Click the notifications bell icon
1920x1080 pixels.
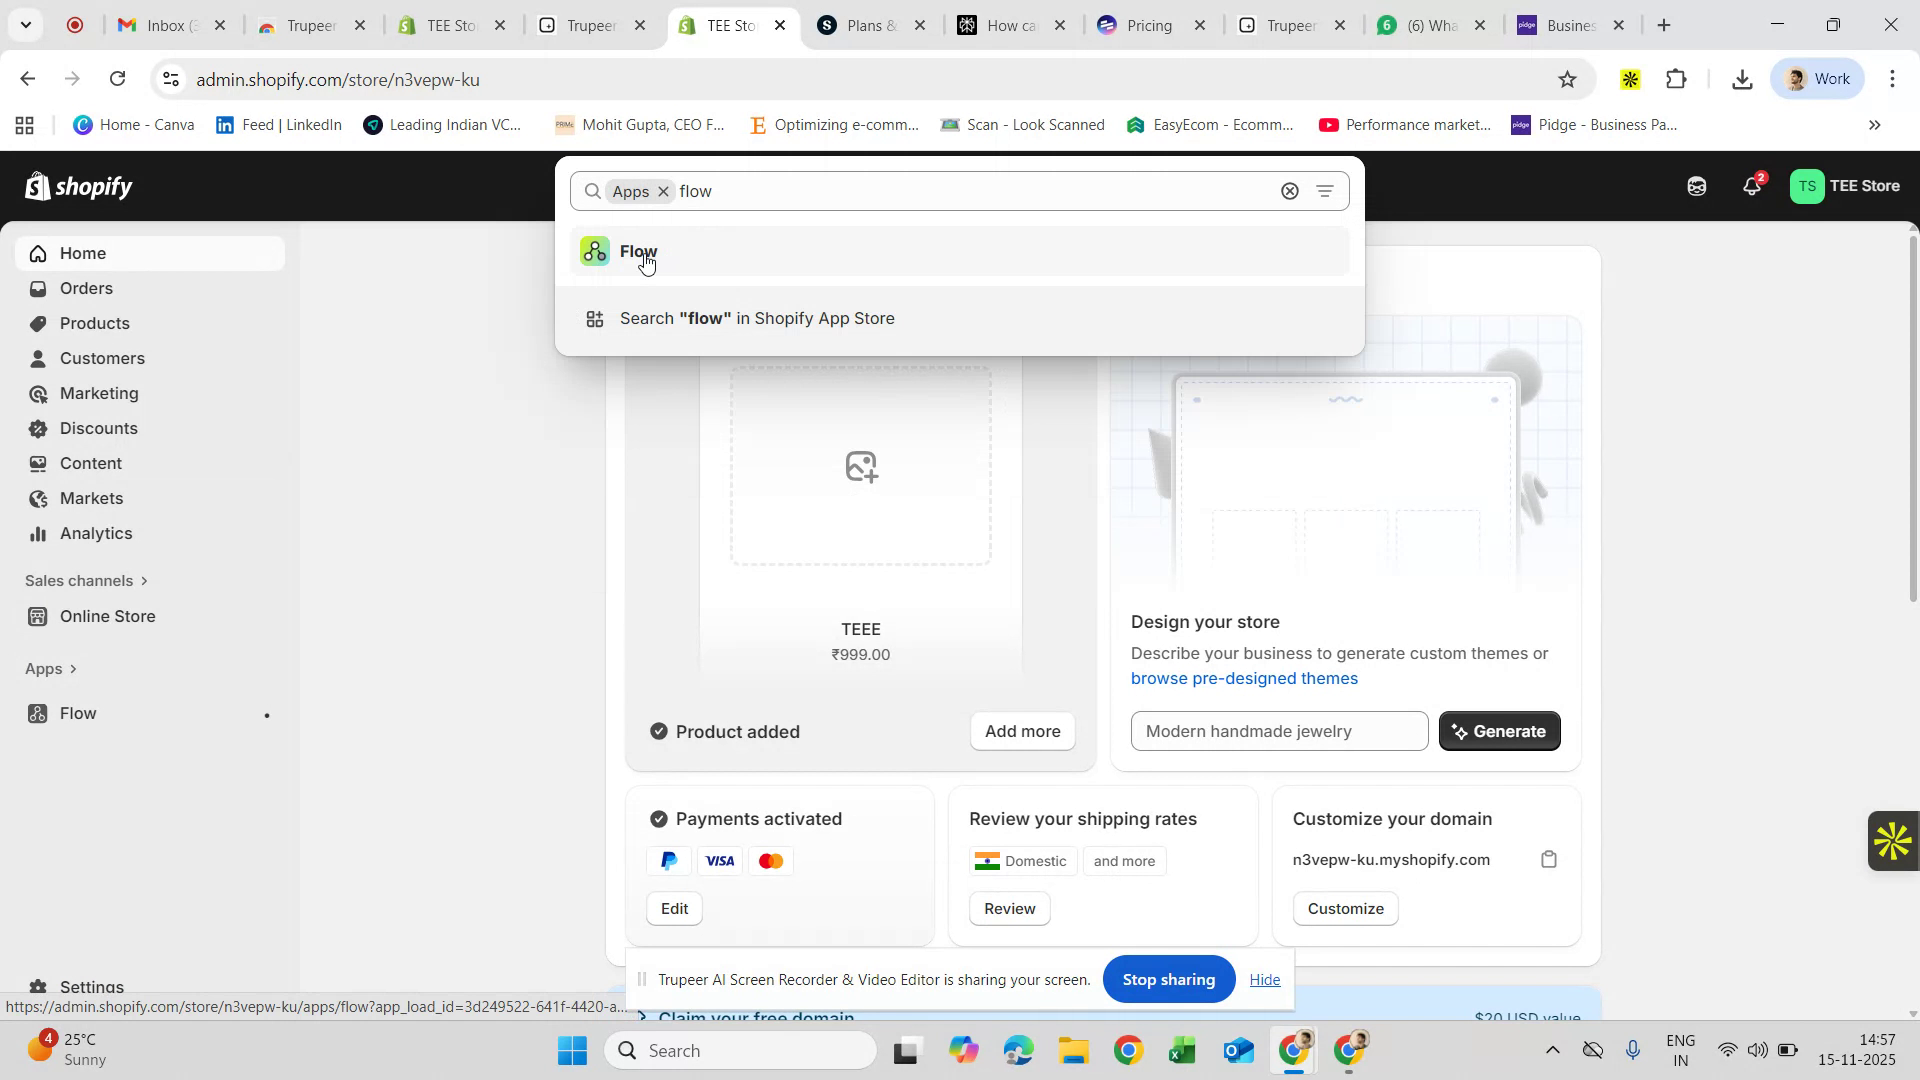tap(1751, 185)
